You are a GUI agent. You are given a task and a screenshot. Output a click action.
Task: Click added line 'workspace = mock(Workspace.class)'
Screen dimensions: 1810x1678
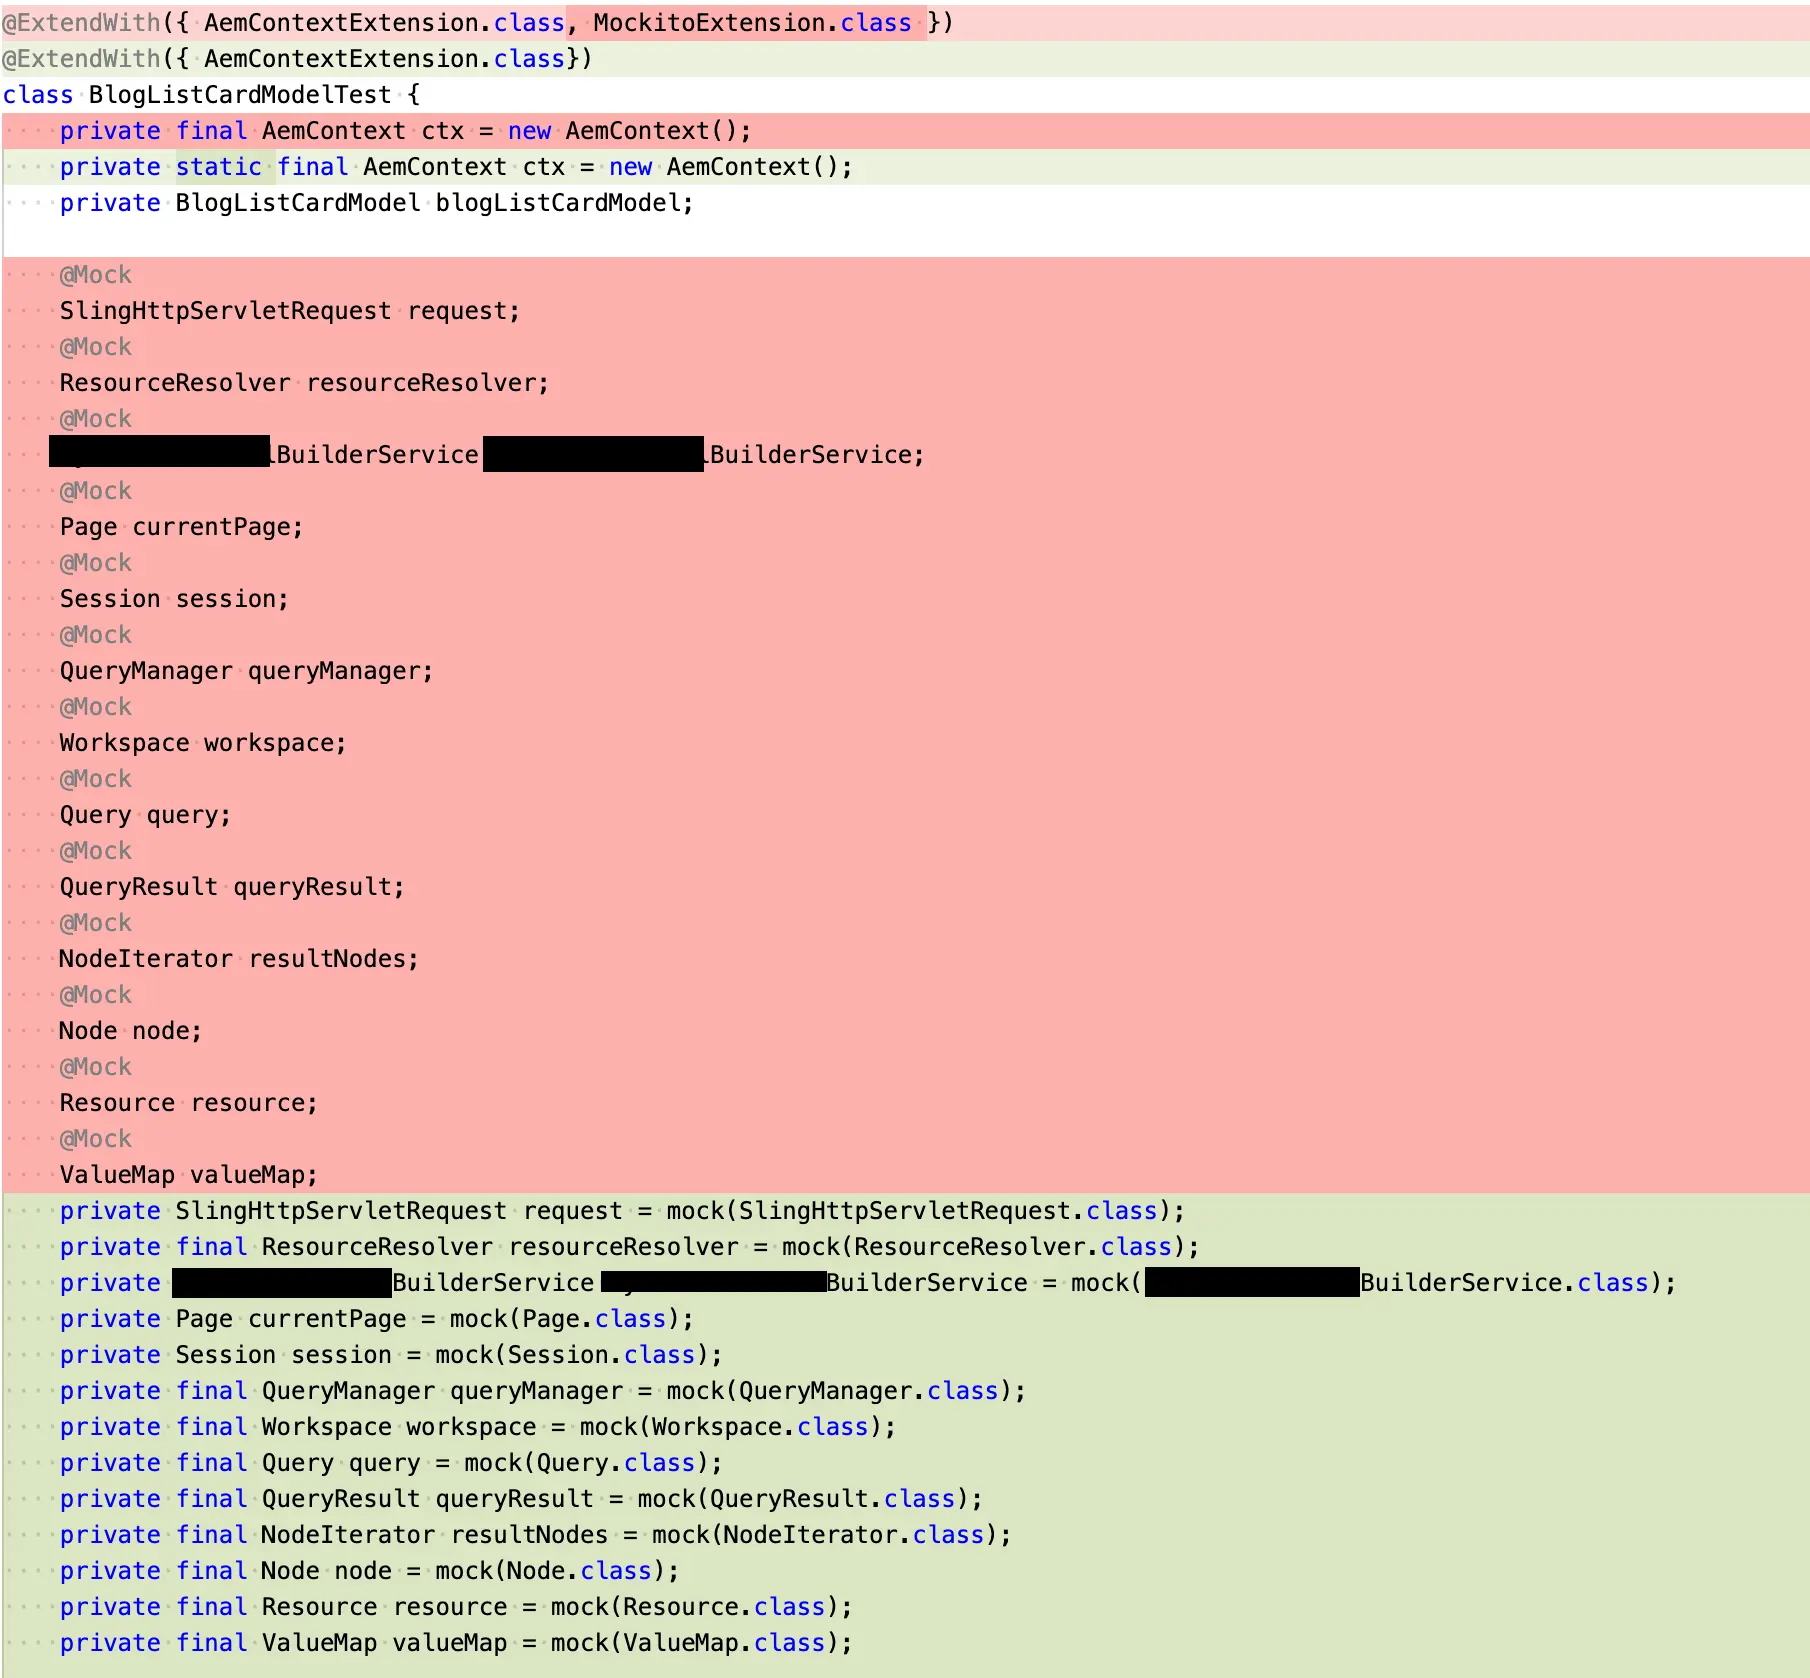click(905, 1426)
